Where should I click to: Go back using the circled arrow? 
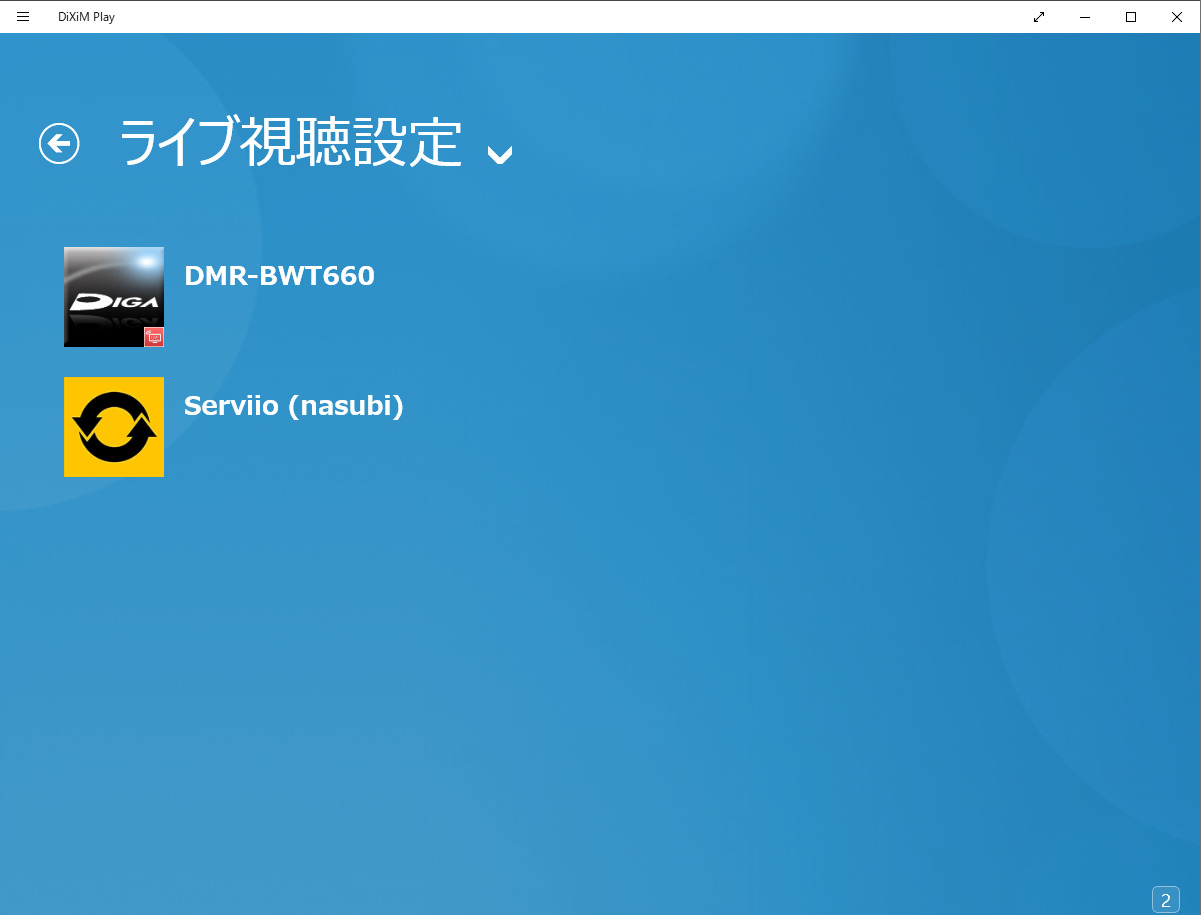(x=59, y=143)
